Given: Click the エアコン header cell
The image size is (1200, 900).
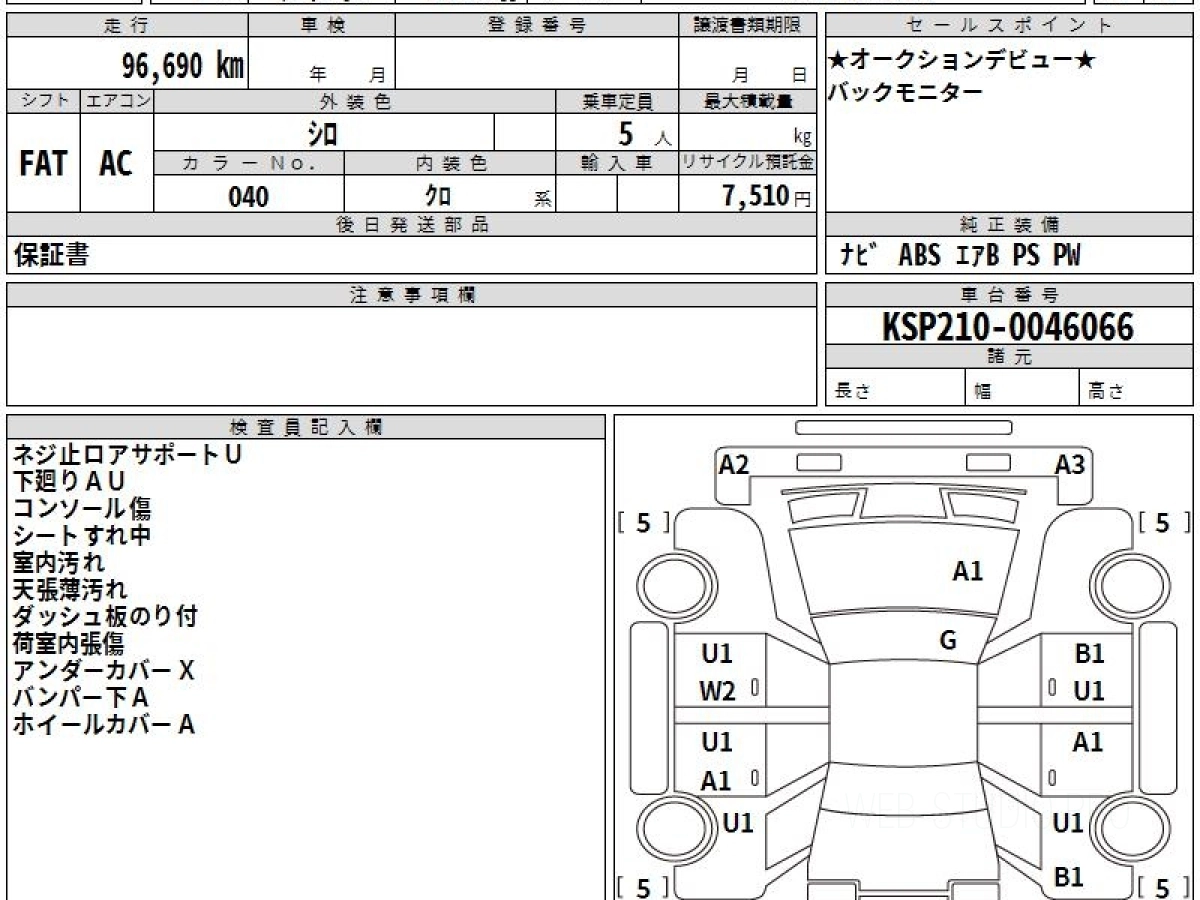Looking at the screenshot, I should pos(117,101).
